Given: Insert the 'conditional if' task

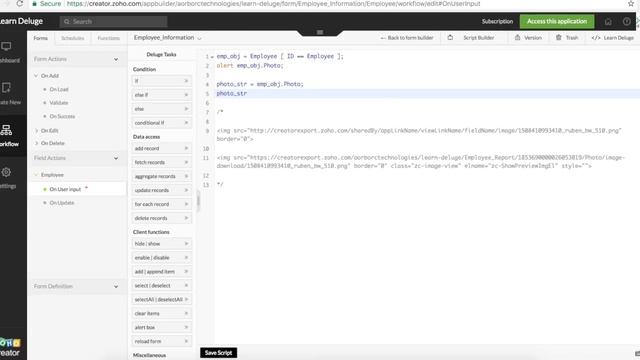Looking at the screenshot, I should (x=162, y=123).
